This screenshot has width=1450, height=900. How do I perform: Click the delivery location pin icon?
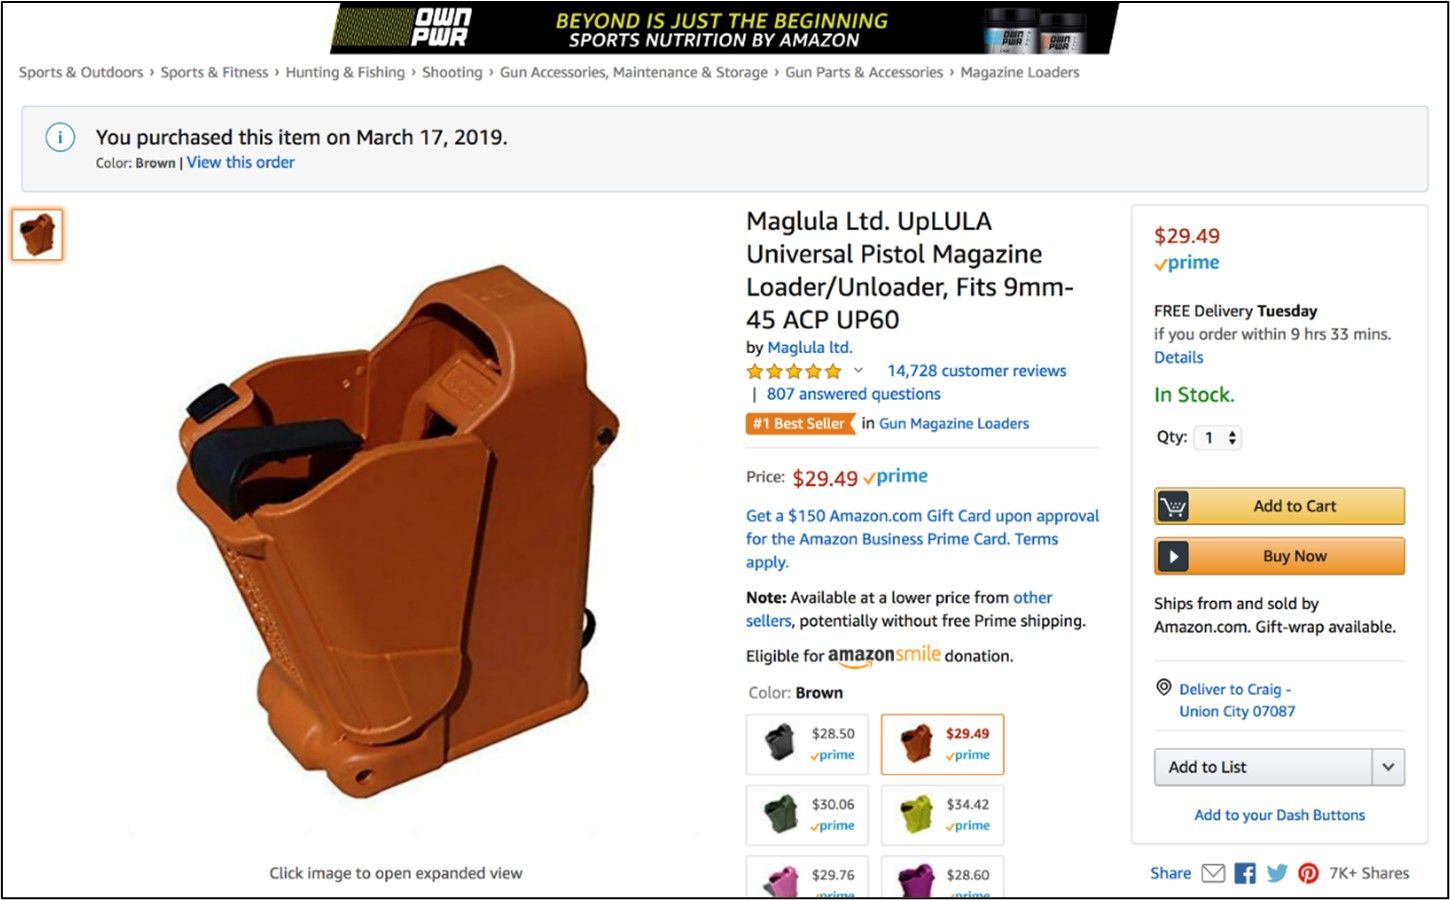click(x=1163, y=688)
